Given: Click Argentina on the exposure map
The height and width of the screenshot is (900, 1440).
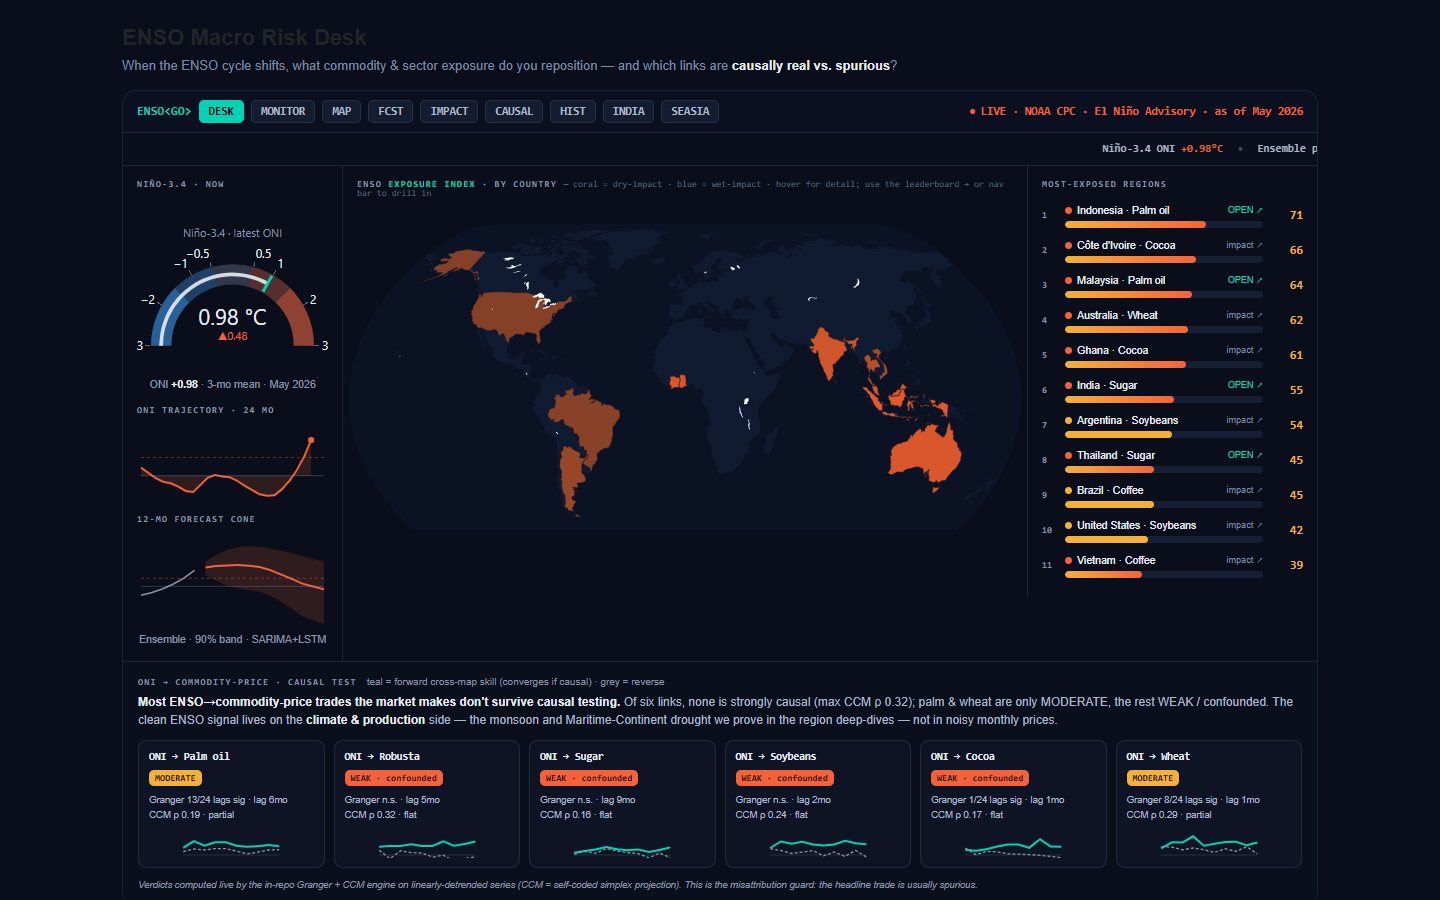Looking at the screenshot, I should (571, 480).
